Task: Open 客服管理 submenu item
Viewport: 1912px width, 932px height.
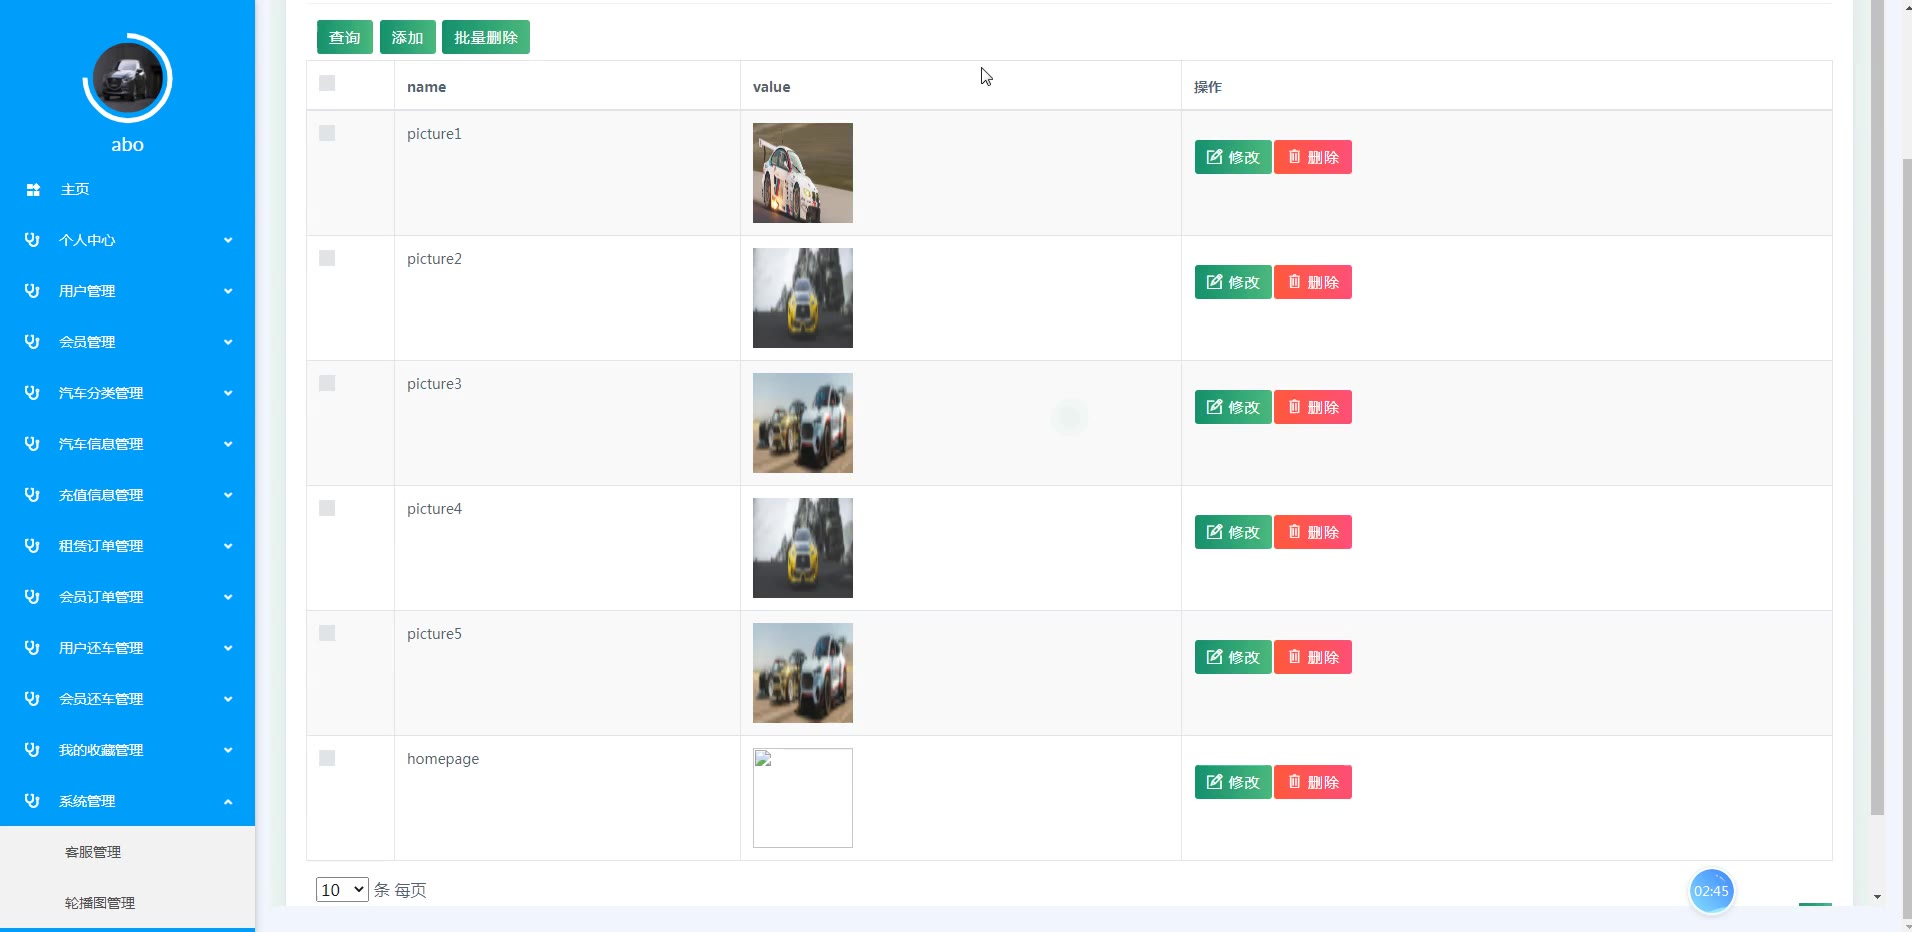Action: 93,852
